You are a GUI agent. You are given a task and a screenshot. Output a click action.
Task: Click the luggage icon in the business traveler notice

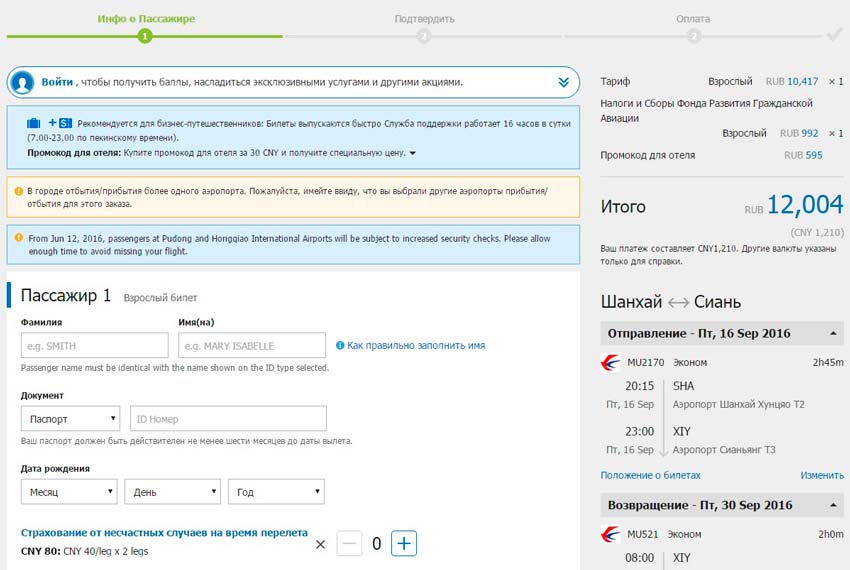pyautogui.click(x=34, y=122)
